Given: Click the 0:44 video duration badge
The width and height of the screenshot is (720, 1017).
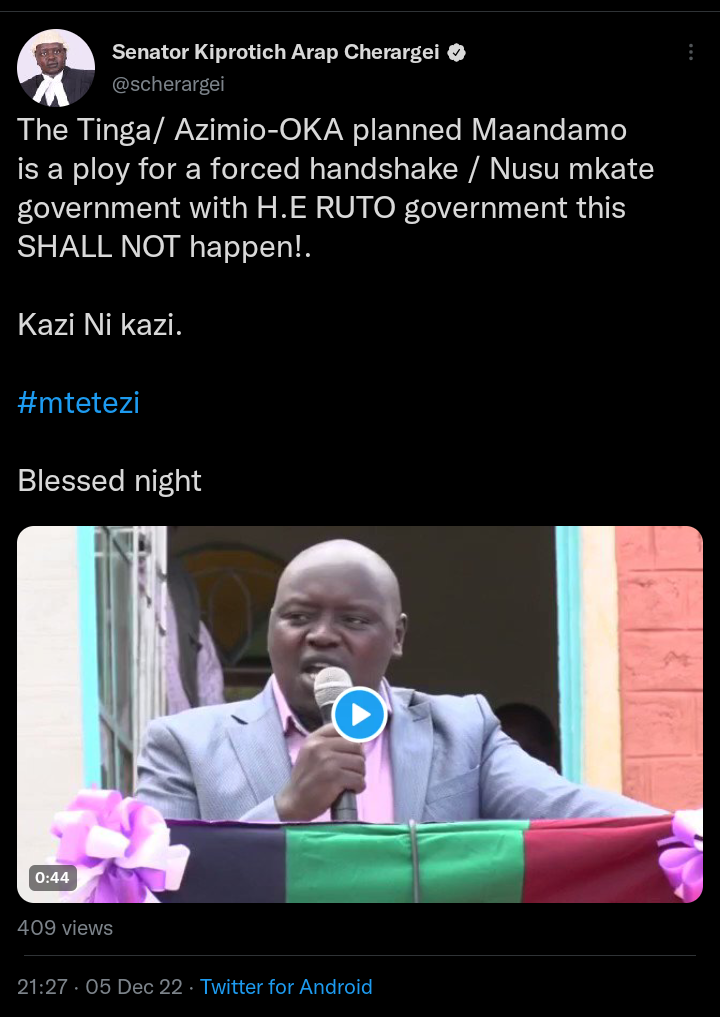Looking at the screenshot, I should tap(53, 878).
